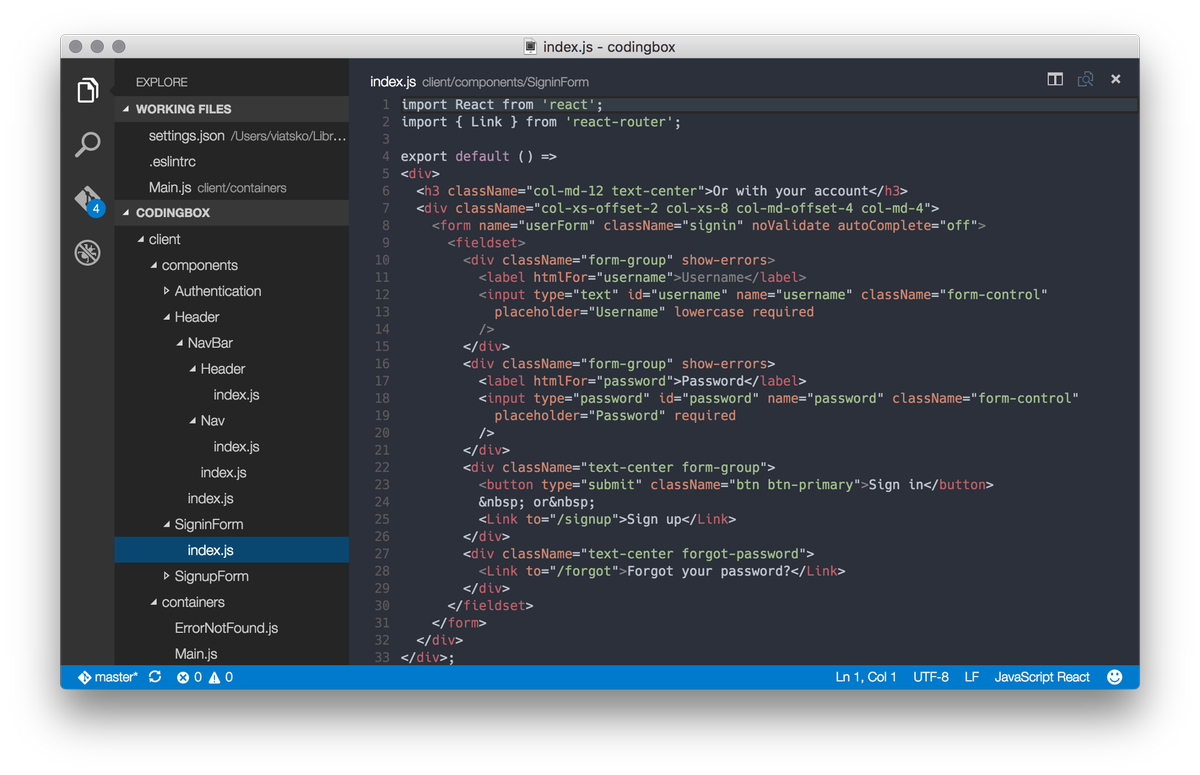1200x775 pixels.
Task: Select index.js under SigninForm
Action: pyautogui.click(x=232, y=550)
